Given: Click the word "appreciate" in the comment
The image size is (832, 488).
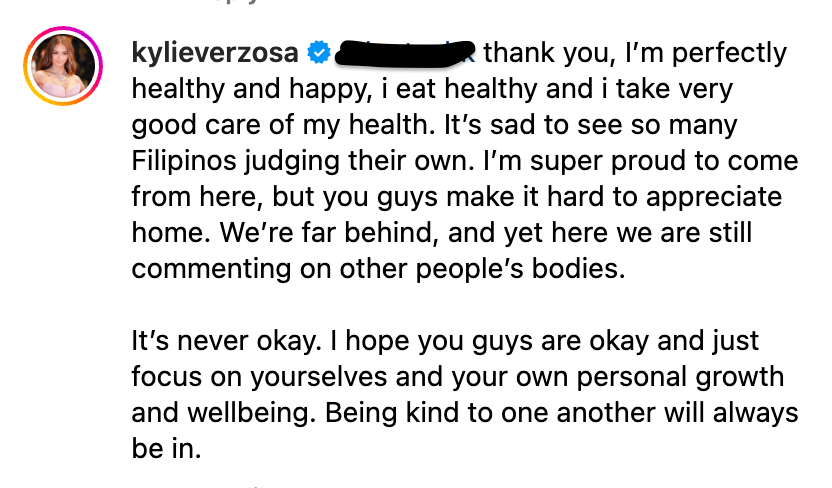Looking at the screenshot, I should click(x=714, y=197).
